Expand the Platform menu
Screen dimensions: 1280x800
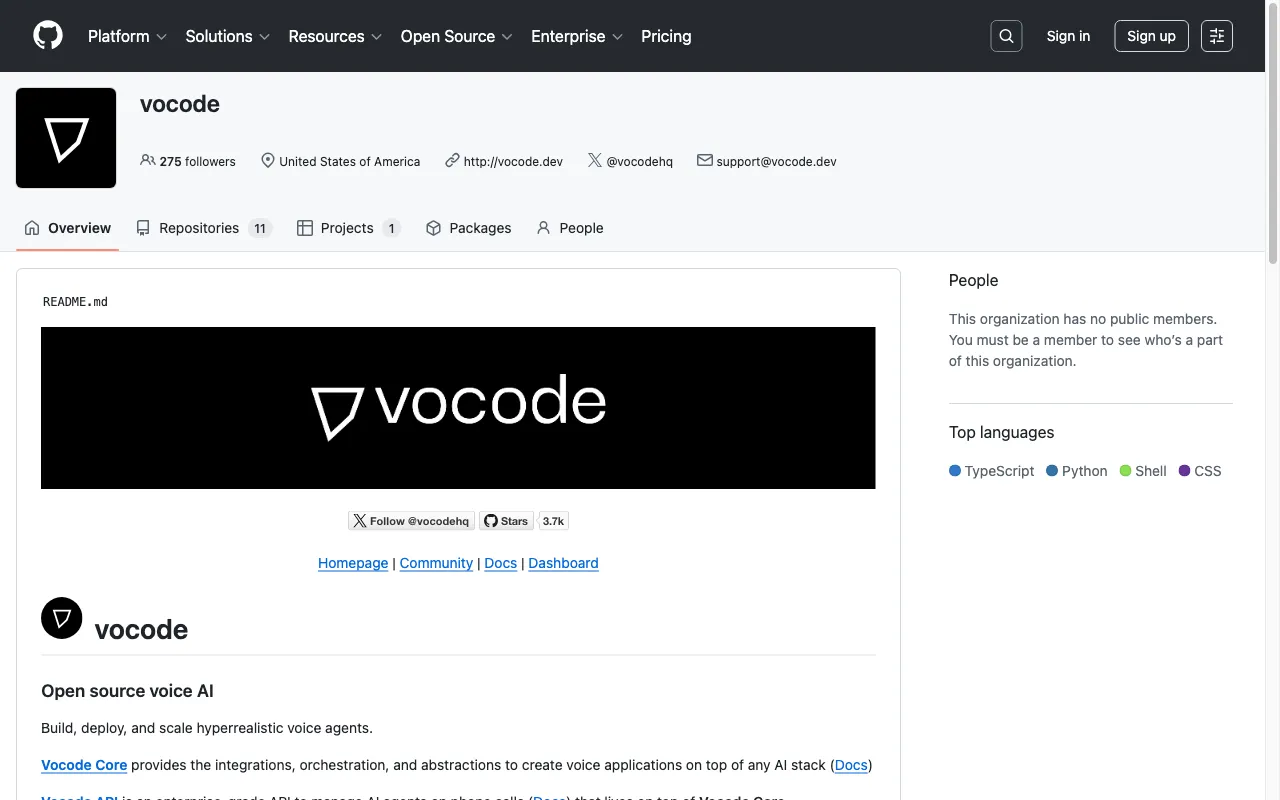127,36
